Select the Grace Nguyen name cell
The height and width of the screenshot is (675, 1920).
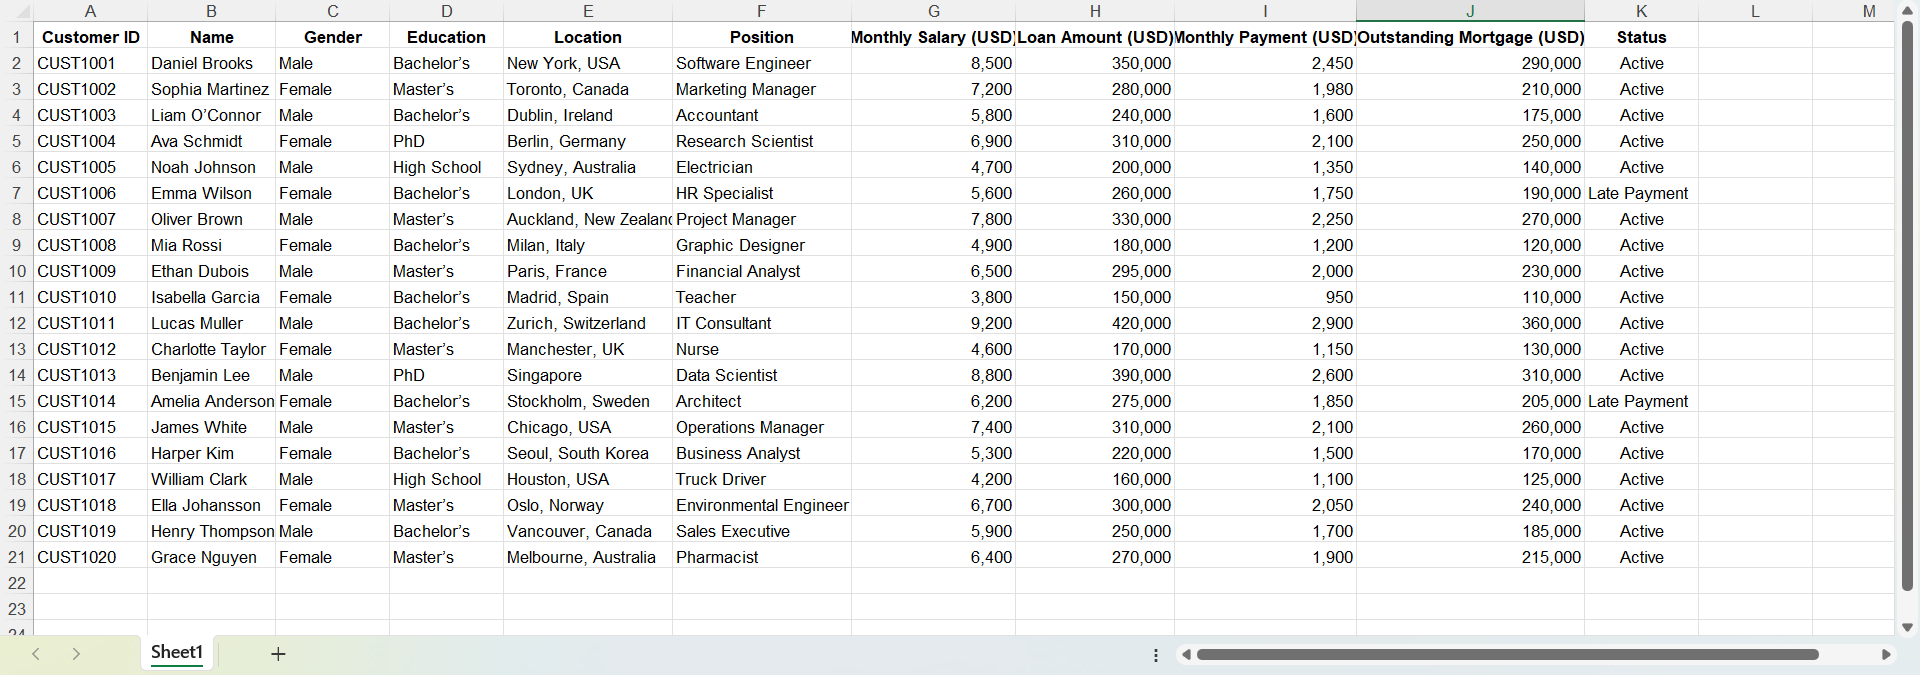click(x=211, y=557)
